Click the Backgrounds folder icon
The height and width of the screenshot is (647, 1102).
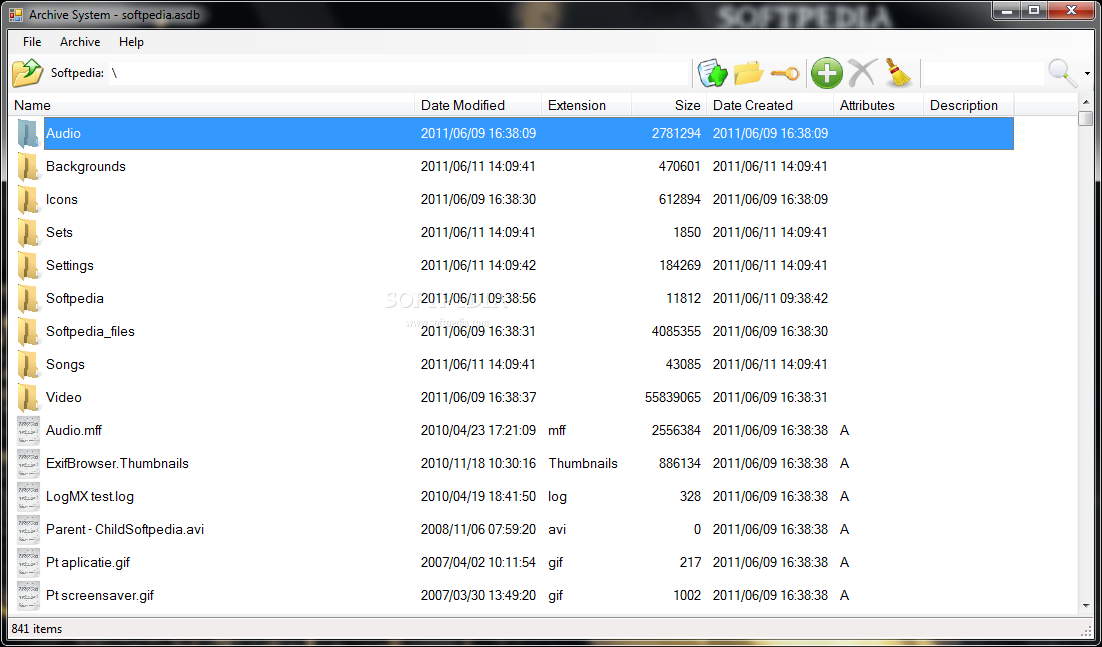[x=28, y=166]
